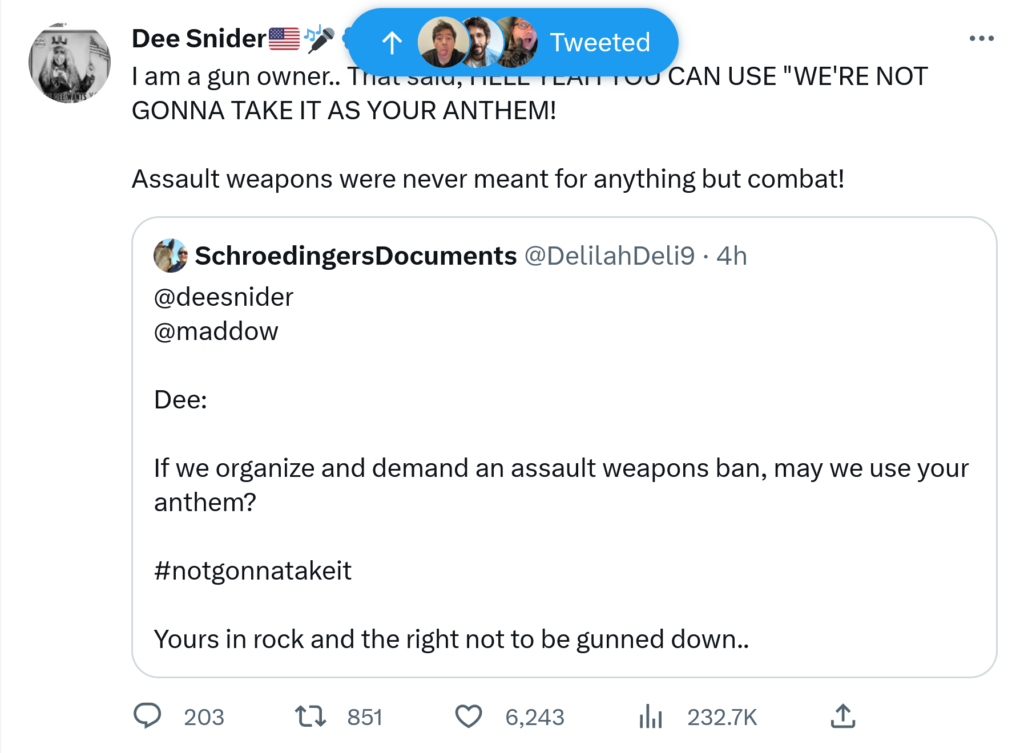Click the share upload icon
The image size is (1024, 753).
coord(842,716)
